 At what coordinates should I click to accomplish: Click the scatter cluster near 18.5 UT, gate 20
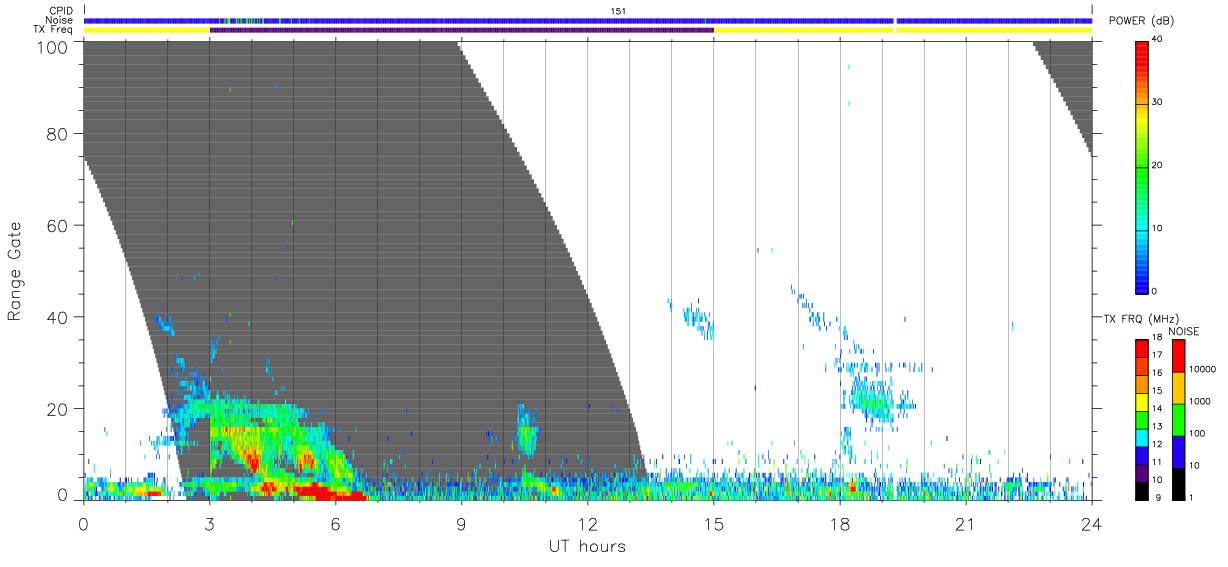coord(873,401)
